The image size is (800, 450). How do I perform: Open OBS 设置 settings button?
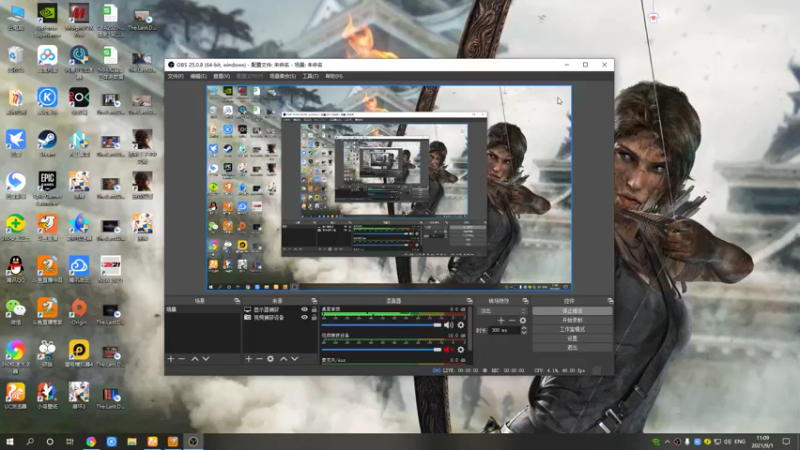pos(572,338)
